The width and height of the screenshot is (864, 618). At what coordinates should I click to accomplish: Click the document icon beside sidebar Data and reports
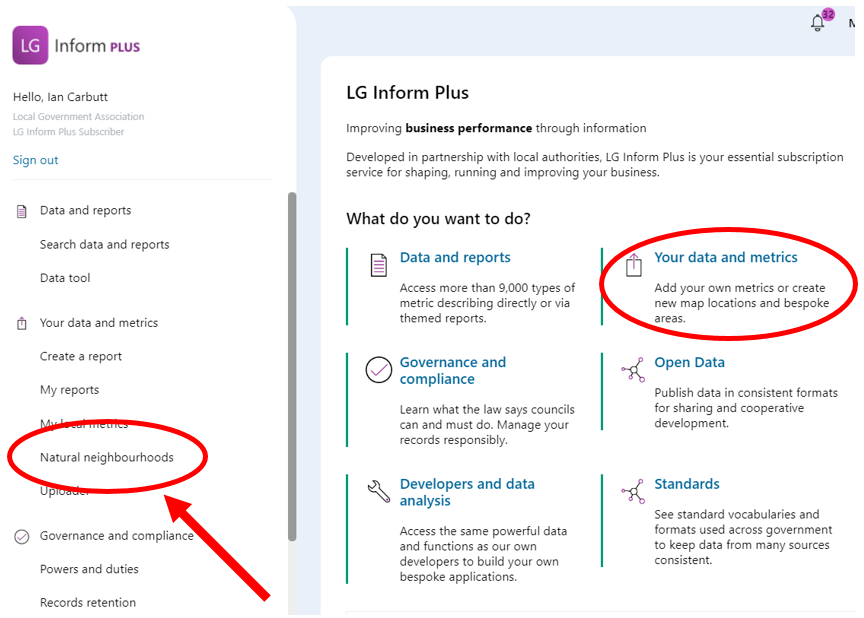pyautogui.click(x=21, y=211)
